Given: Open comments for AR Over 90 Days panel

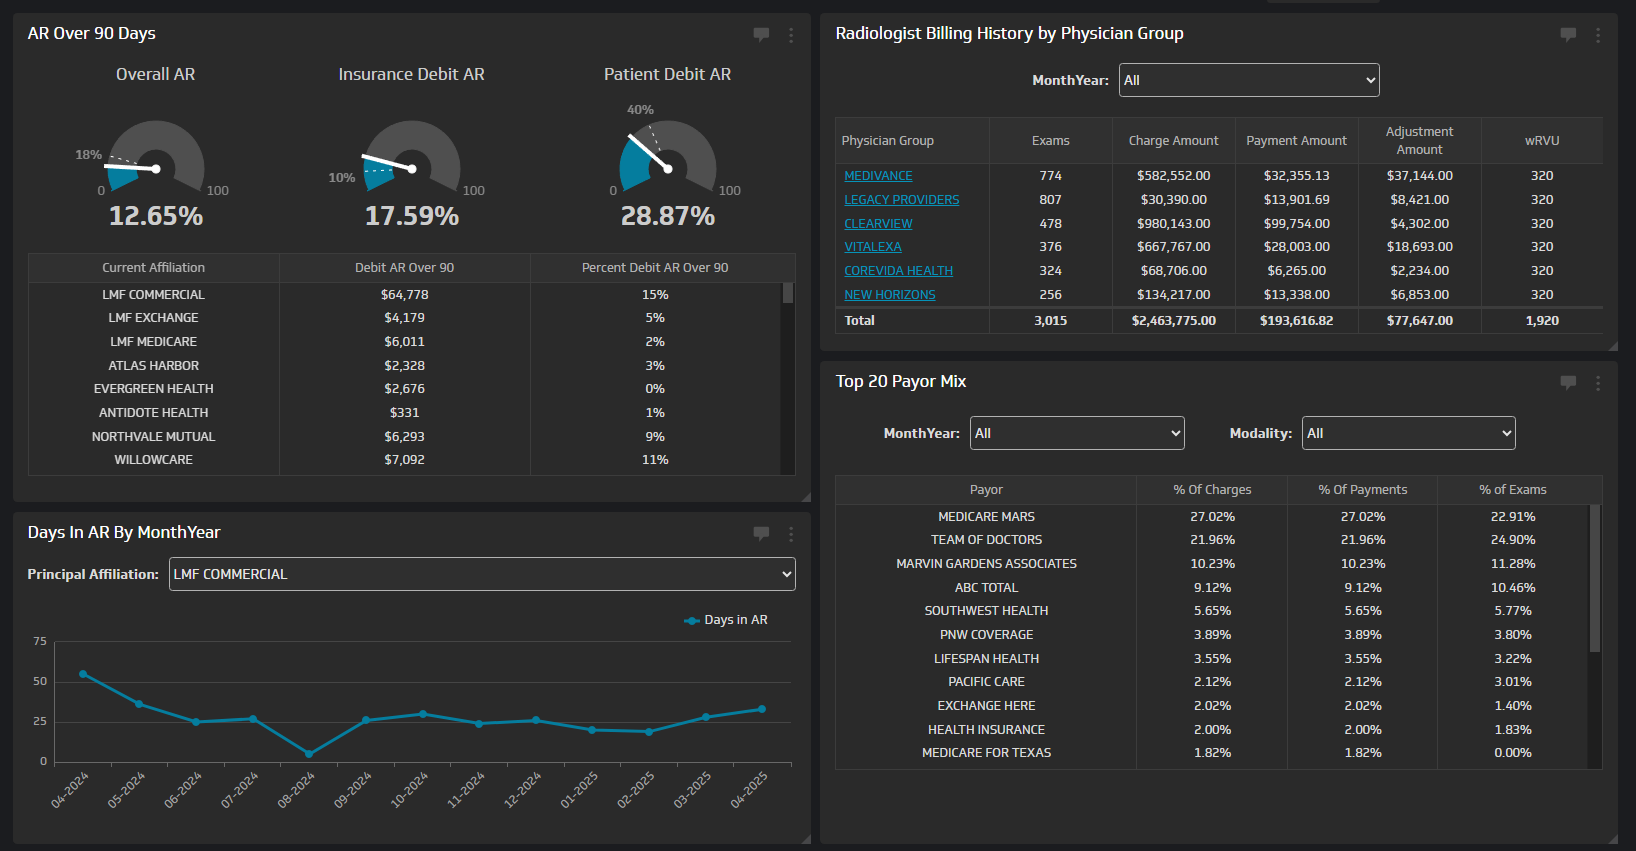Looking at the screenshot, I should pos(761,34).
